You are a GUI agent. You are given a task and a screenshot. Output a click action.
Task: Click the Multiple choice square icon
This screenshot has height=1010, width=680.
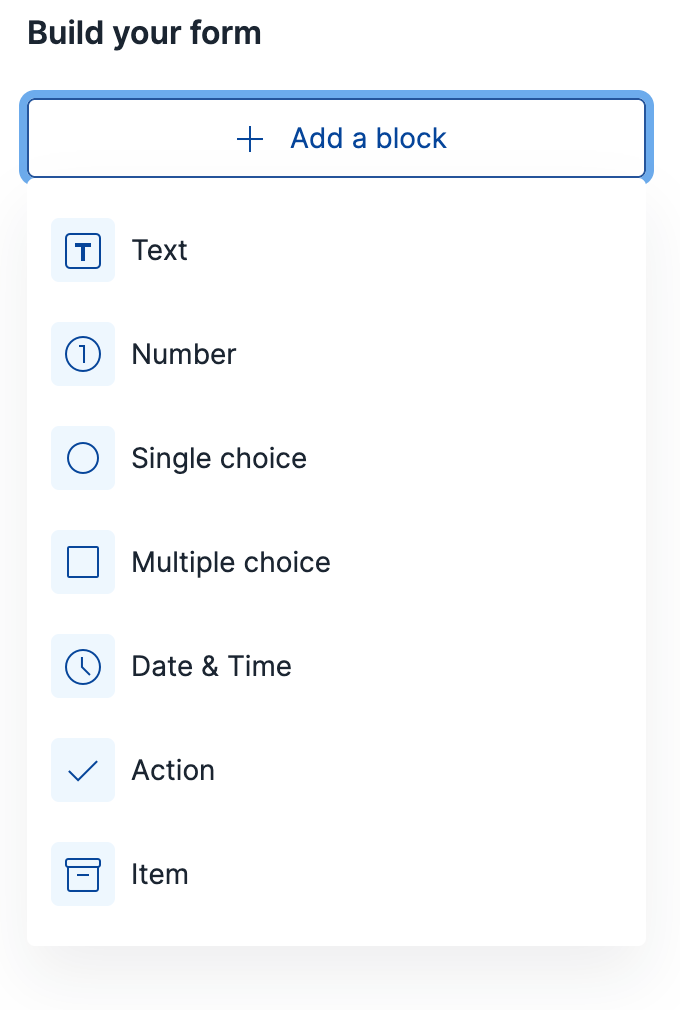(83, 562)
